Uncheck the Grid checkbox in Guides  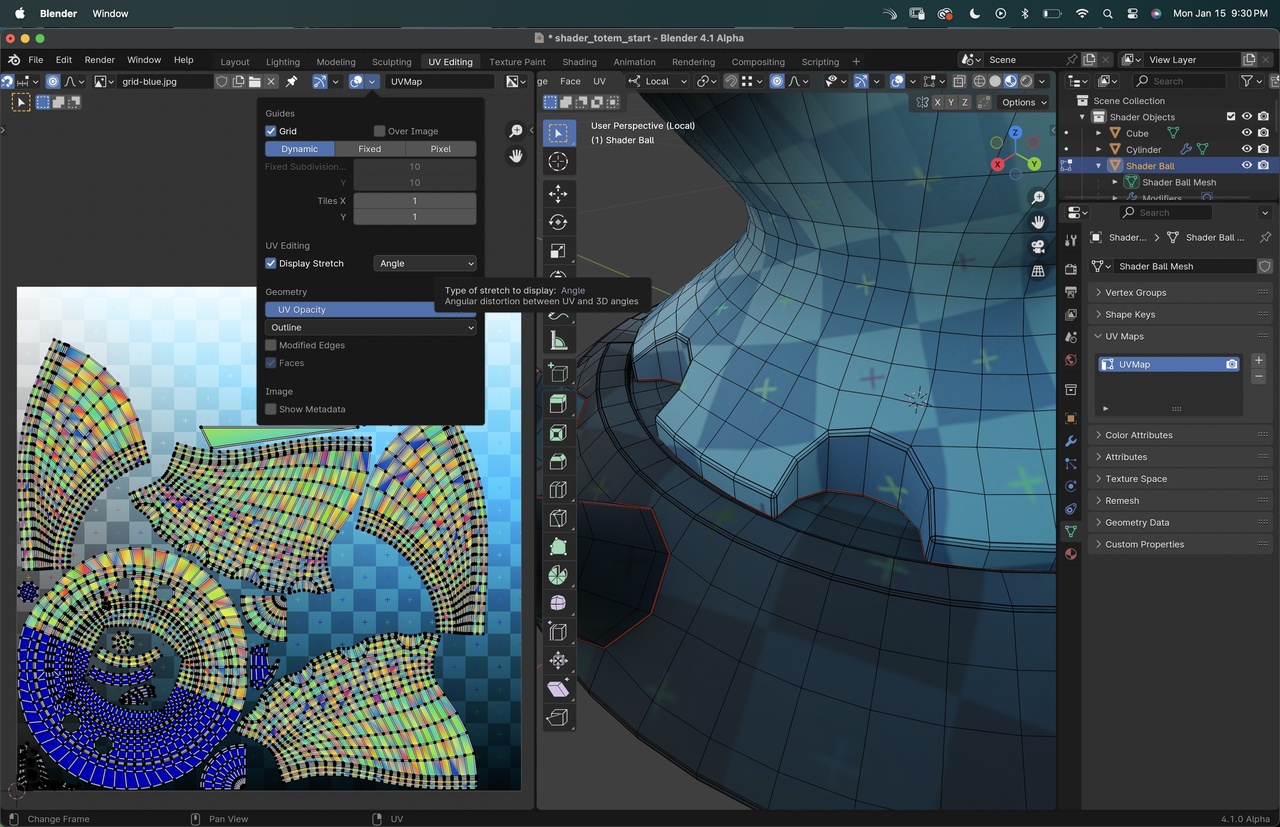pyautogui.click(x=271, y=131)
